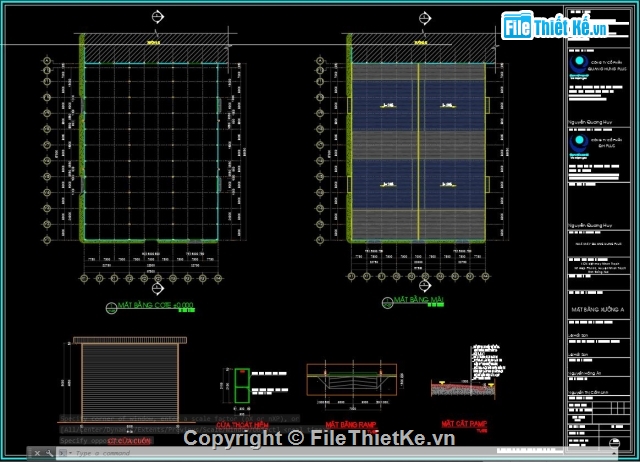Viewport: 640px width, 462px height.
Task: Select the red 'MẶT CẮT RAMP' label
Action: coord(464,424)
